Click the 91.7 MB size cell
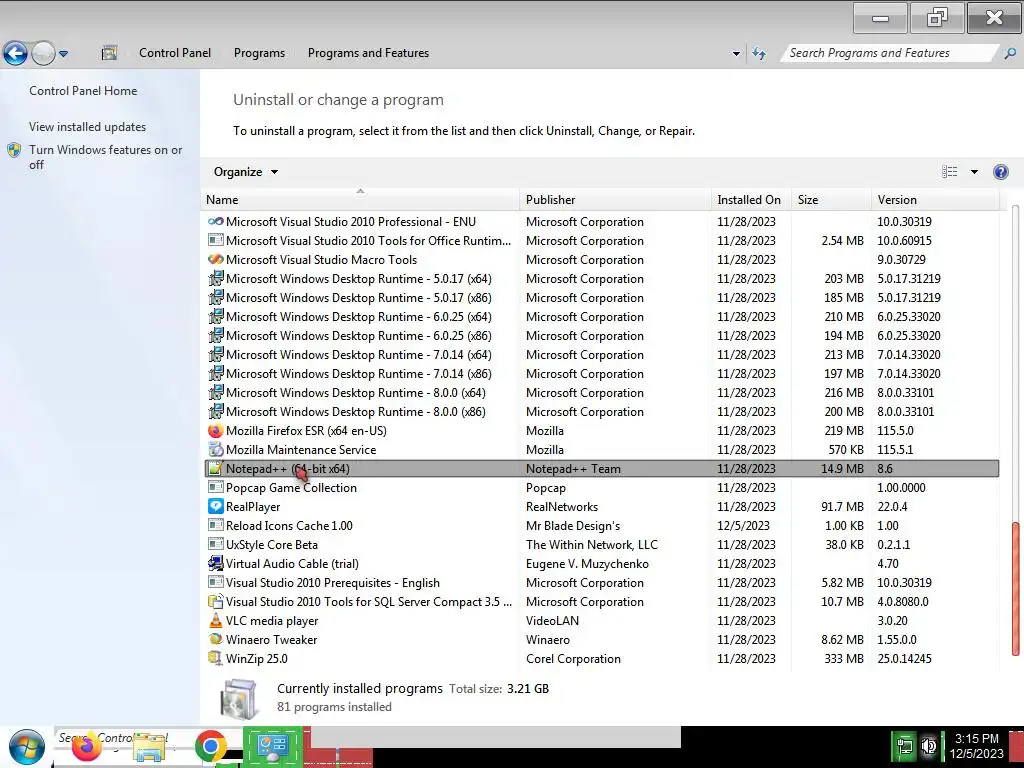Screen dimensions: 1024x768 (842, 507)
